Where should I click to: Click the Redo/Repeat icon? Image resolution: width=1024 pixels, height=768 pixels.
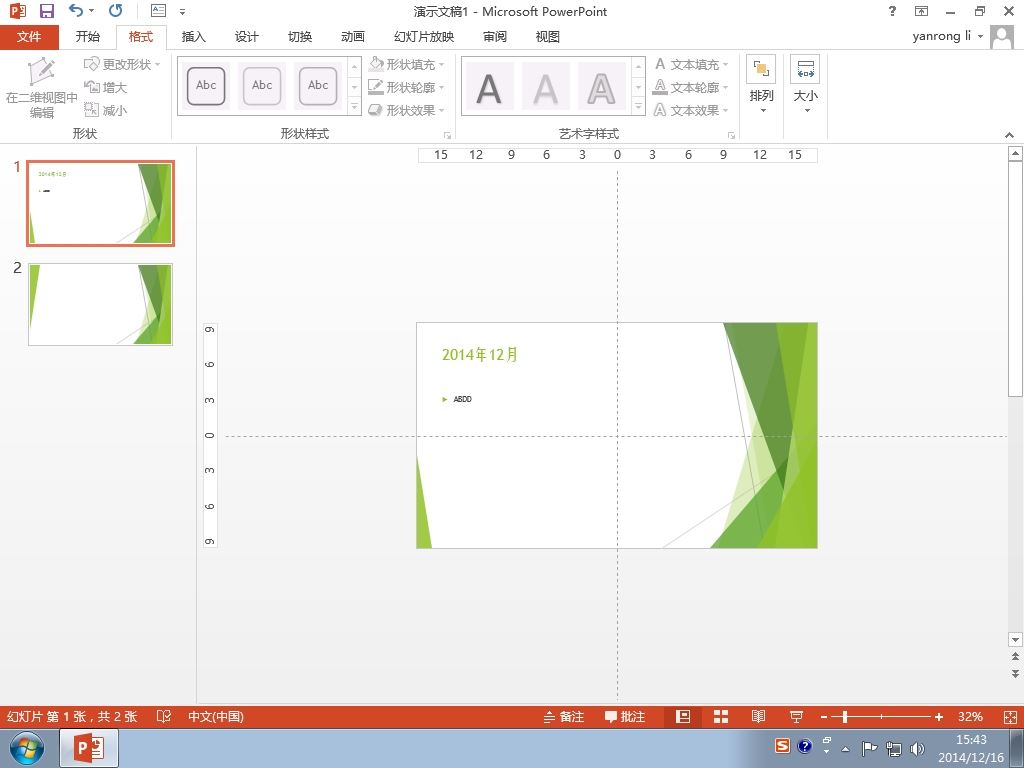(x=116, y=10)
